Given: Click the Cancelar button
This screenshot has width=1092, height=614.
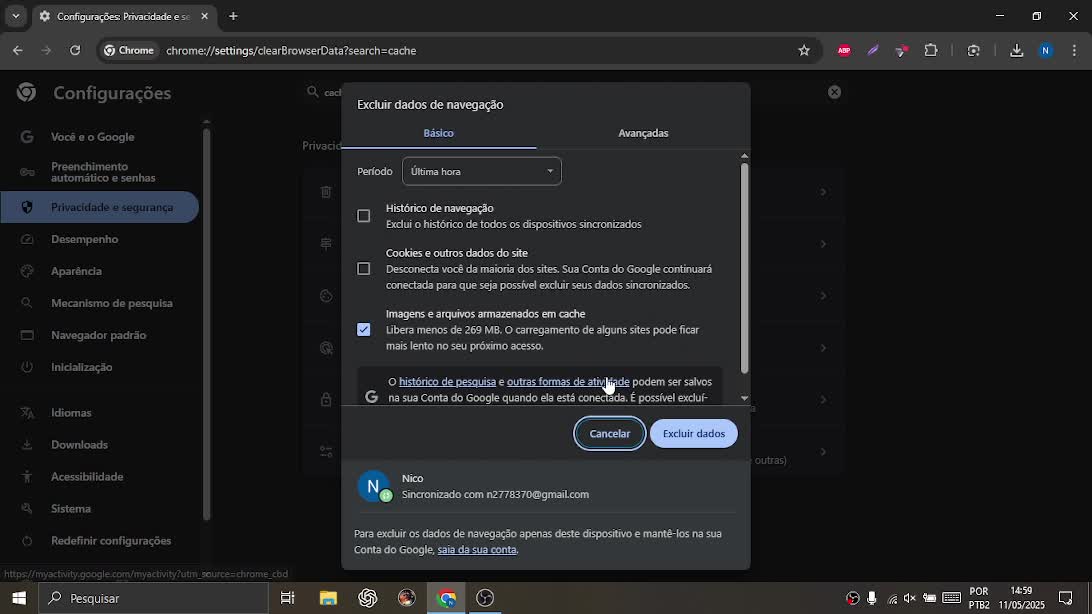Looking at the screenshot, I should (x=609, y=434).
